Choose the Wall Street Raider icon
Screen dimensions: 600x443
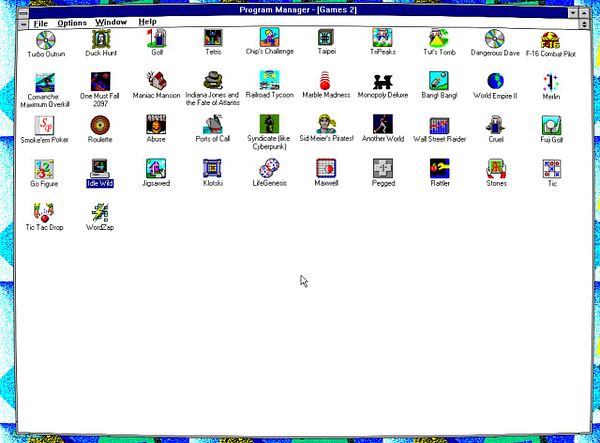439,125
